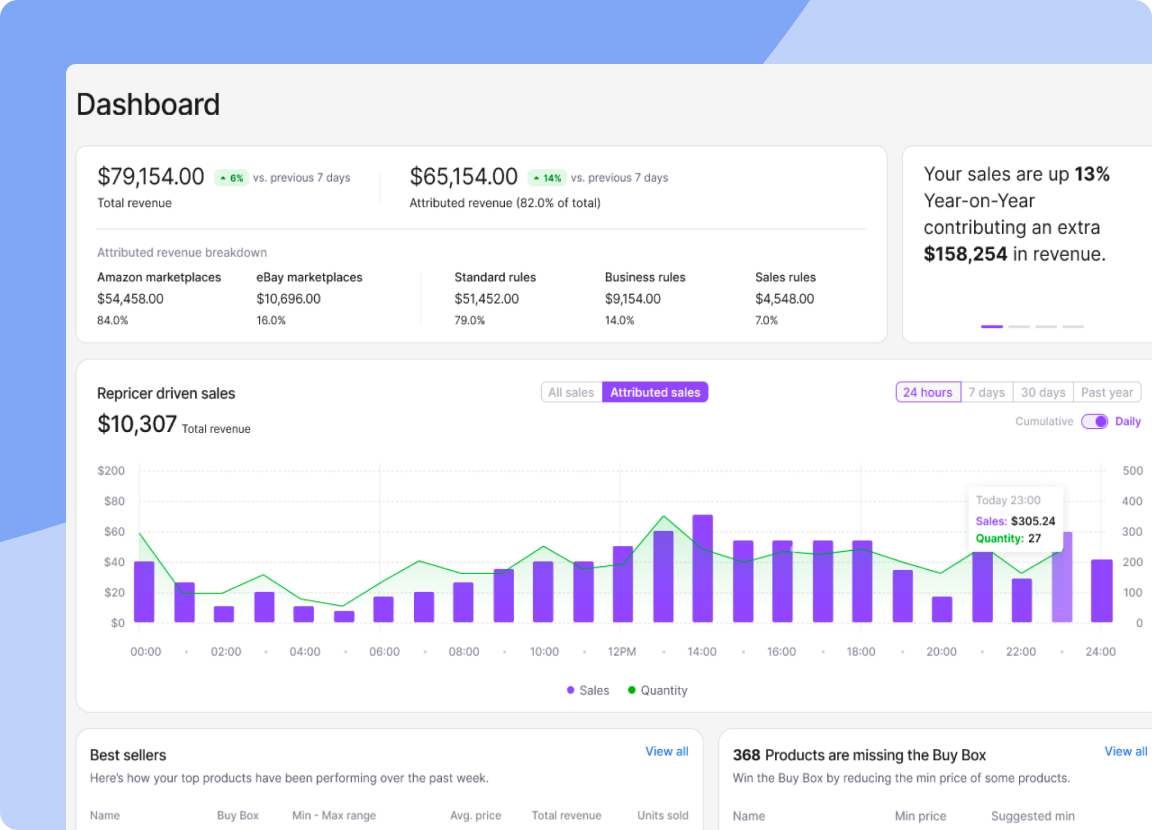Open View all for missing Buy Box products
1152x830 pixels.
point(1125,751)
